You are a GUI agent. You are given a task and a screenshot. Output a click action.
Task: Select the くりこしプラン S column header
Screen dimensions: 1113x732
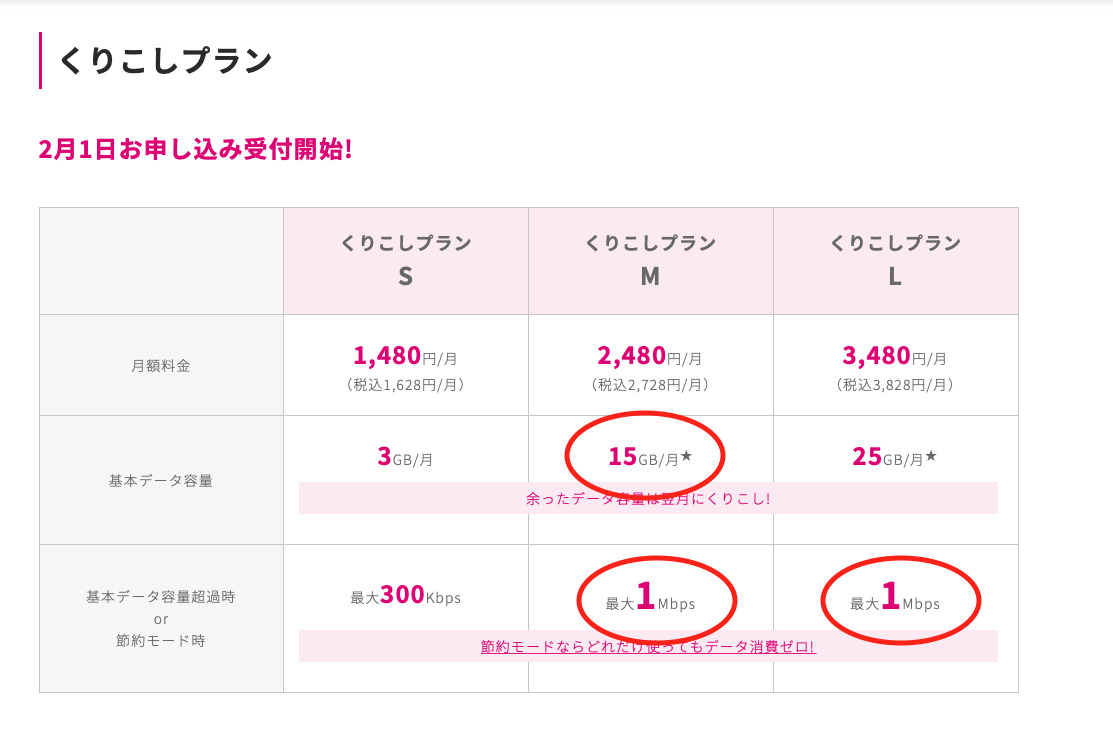click(405, 260)
